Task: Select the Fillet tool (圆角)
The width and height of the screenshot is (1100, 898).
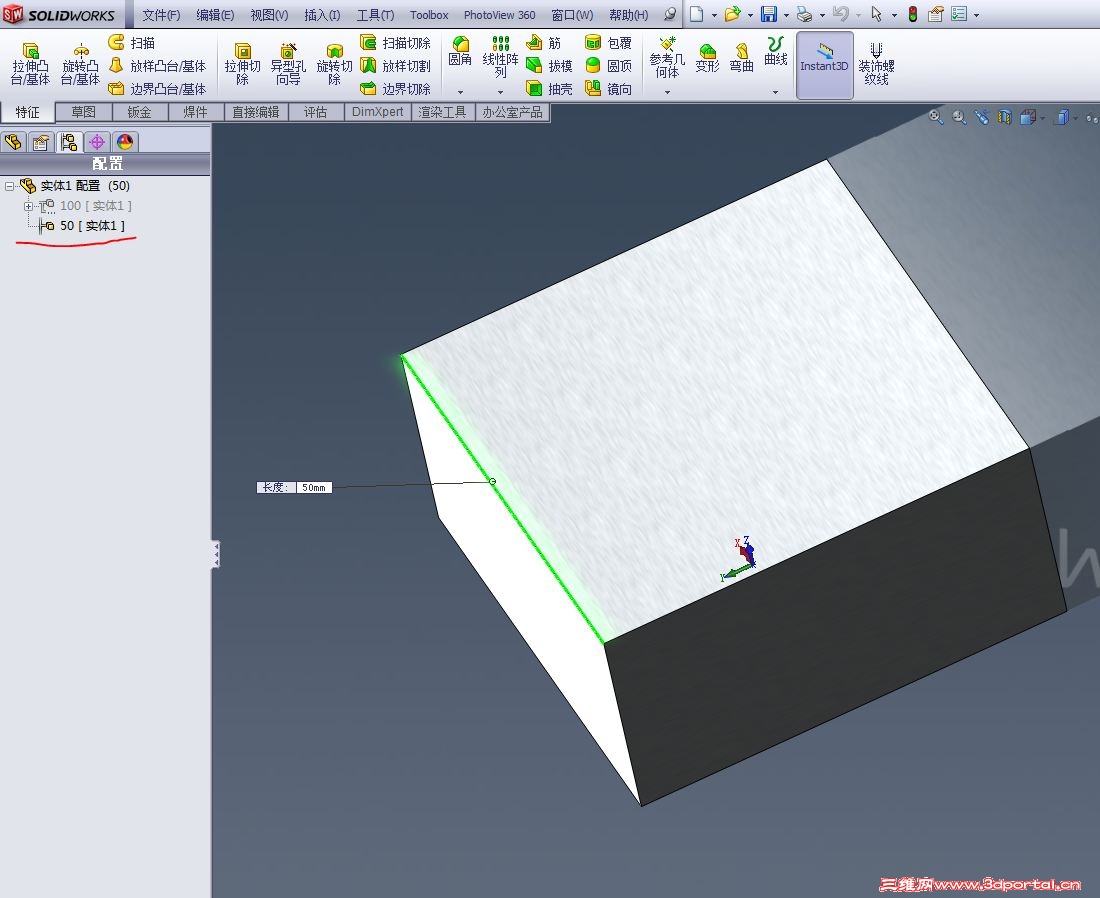Action: pyautogui.click(x=460, y=52)
